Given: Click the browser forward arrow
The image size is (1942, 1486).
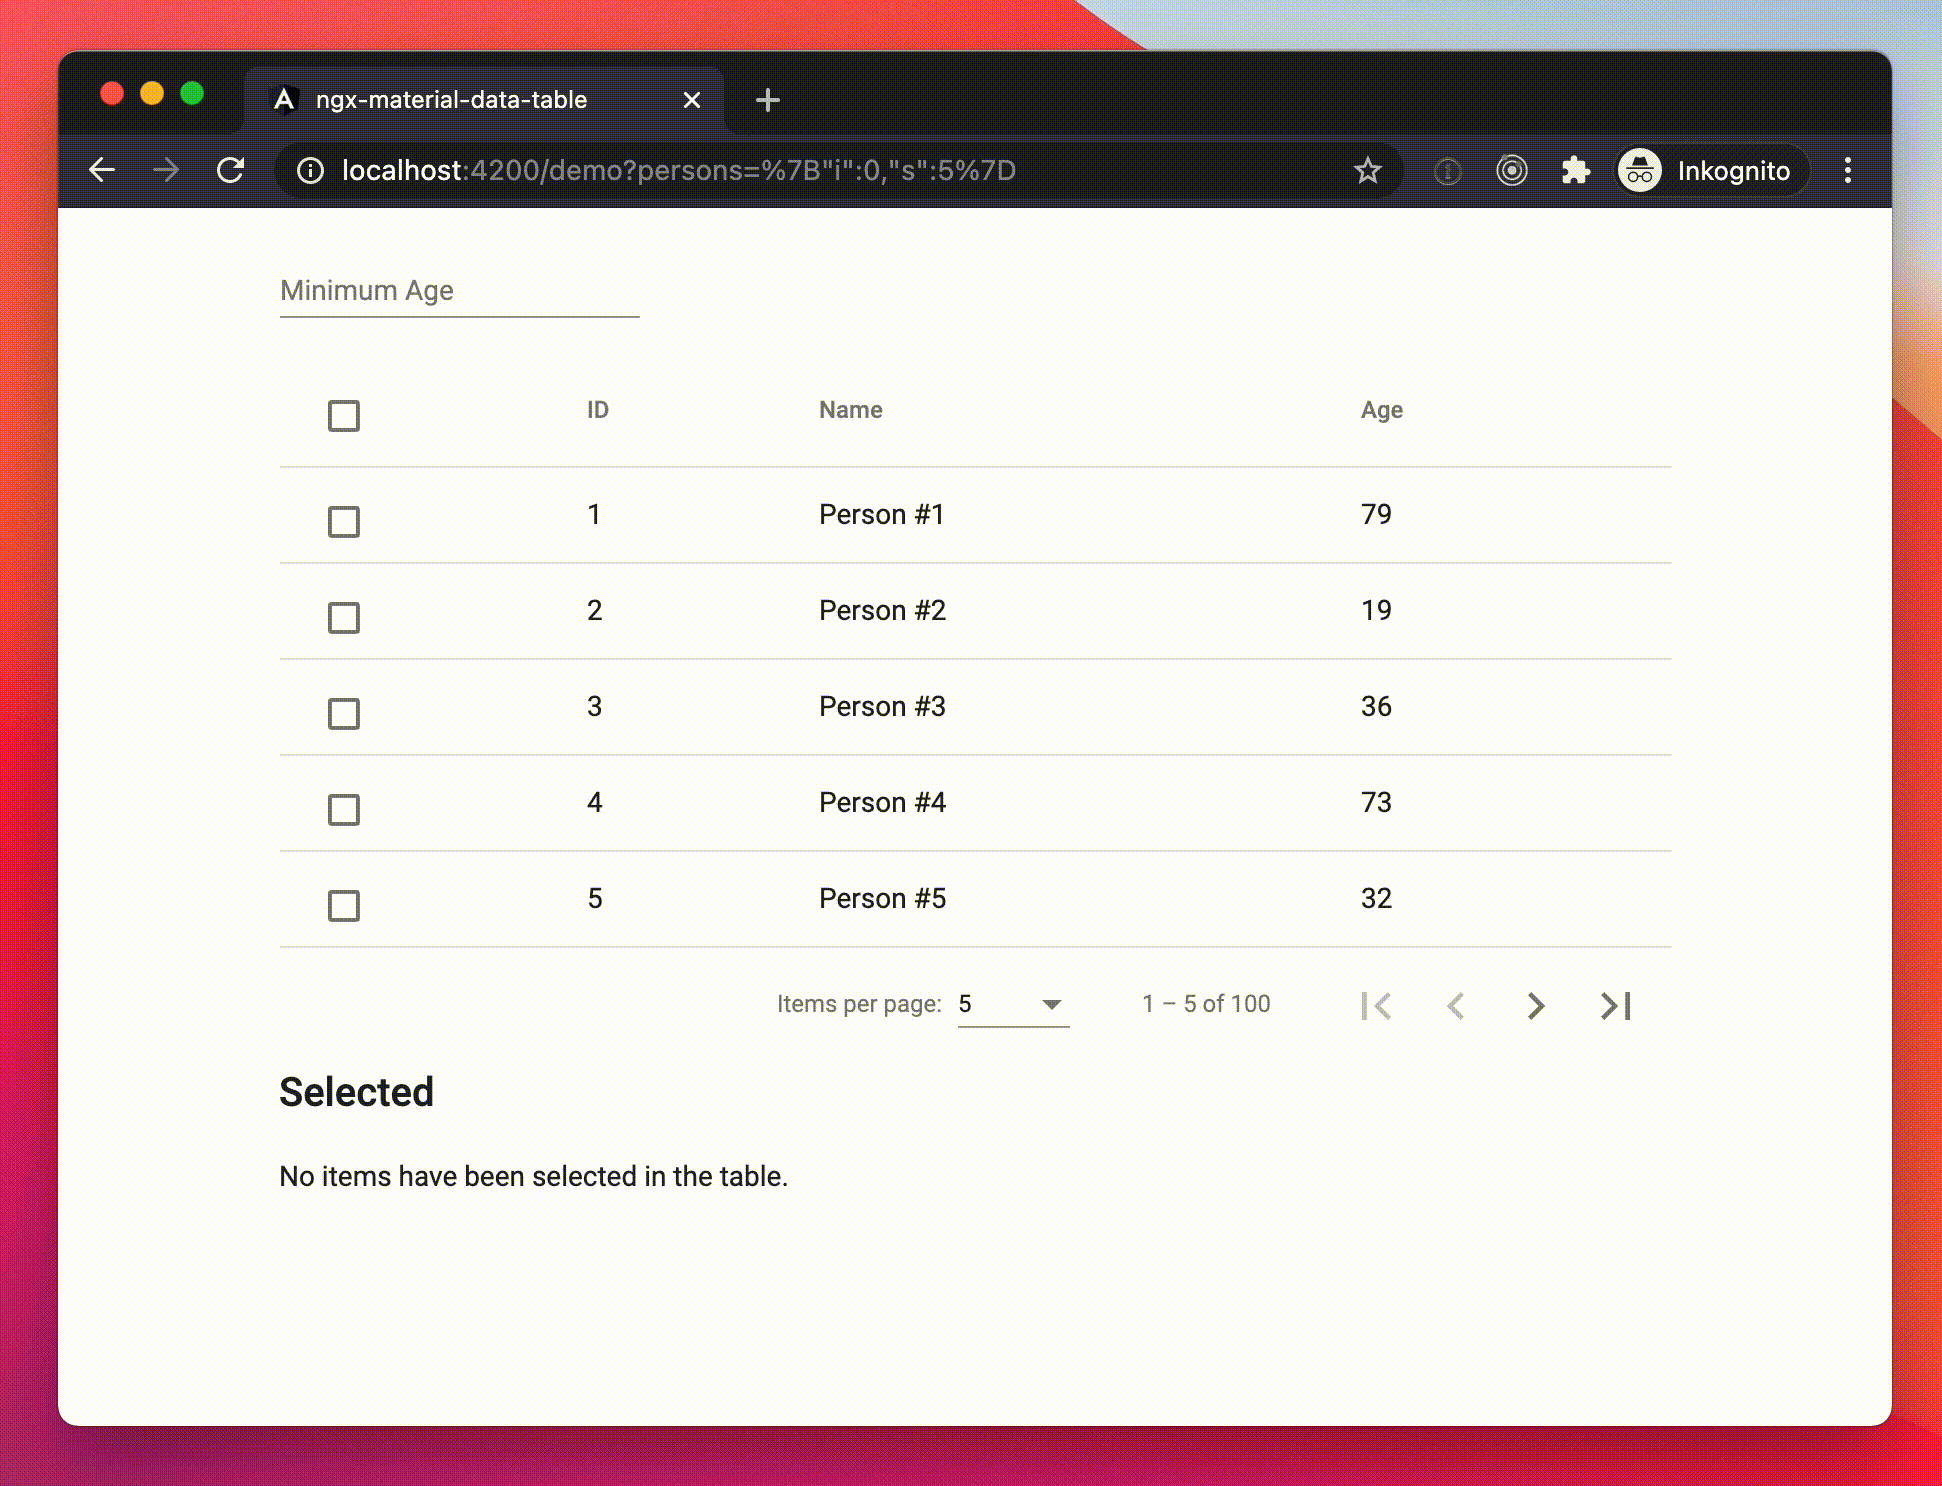Looking at the screenshot, I should 166,170.
